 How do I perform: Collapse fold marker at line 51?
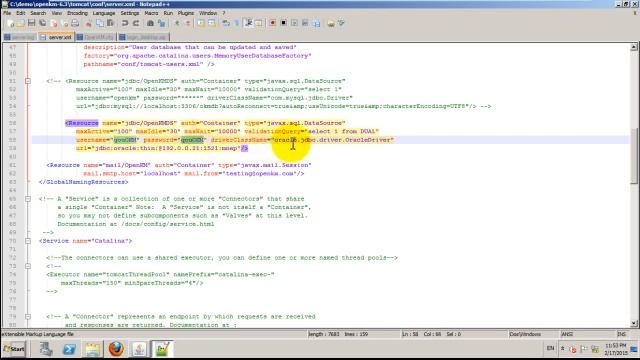click(28, 81)
